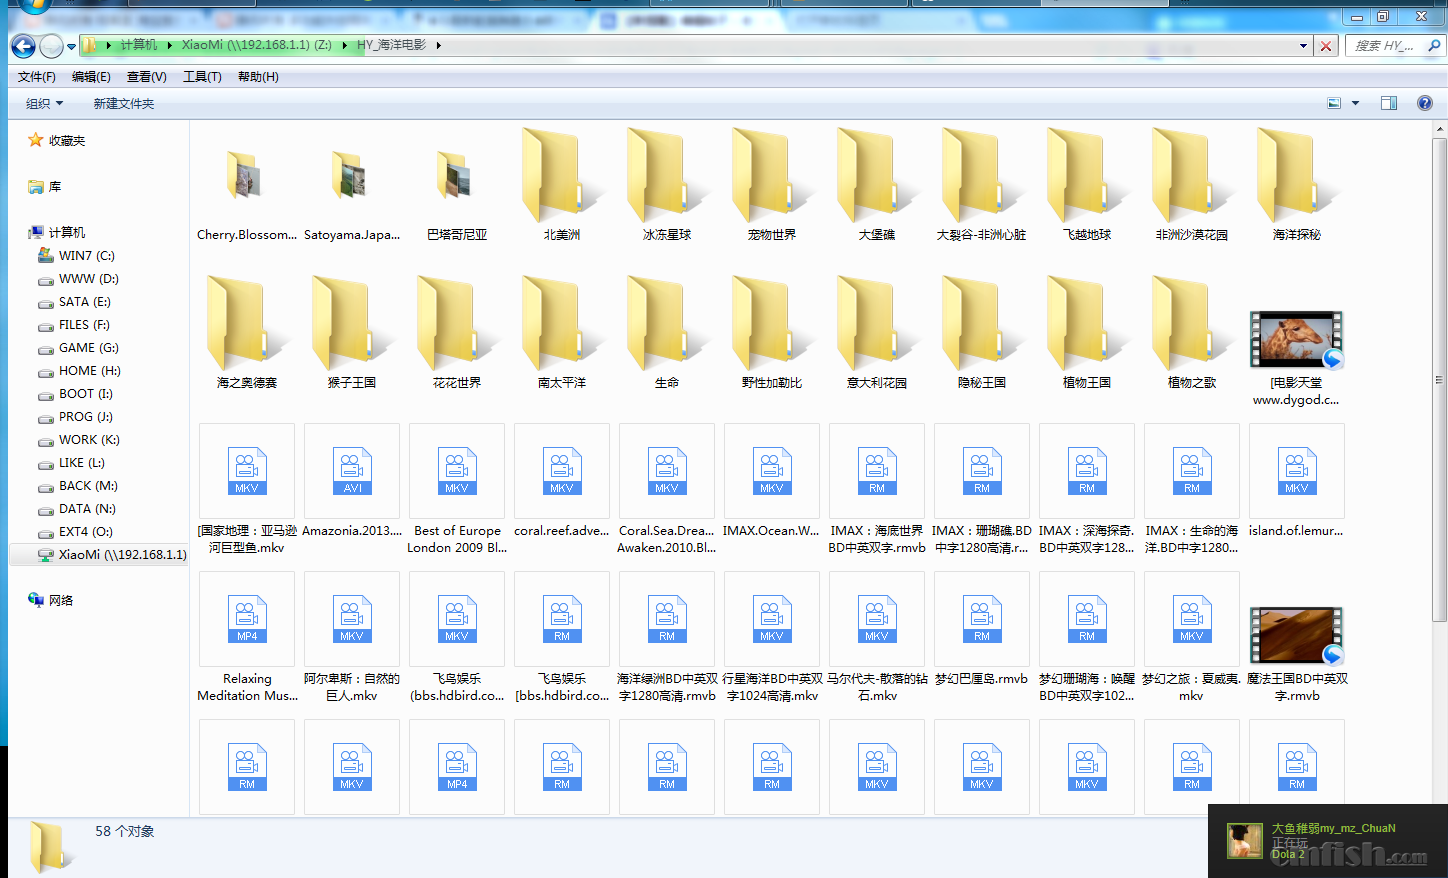Open the 组织 dropdown menu
The image size is (1448, 878).
click(x=44, y=104)
